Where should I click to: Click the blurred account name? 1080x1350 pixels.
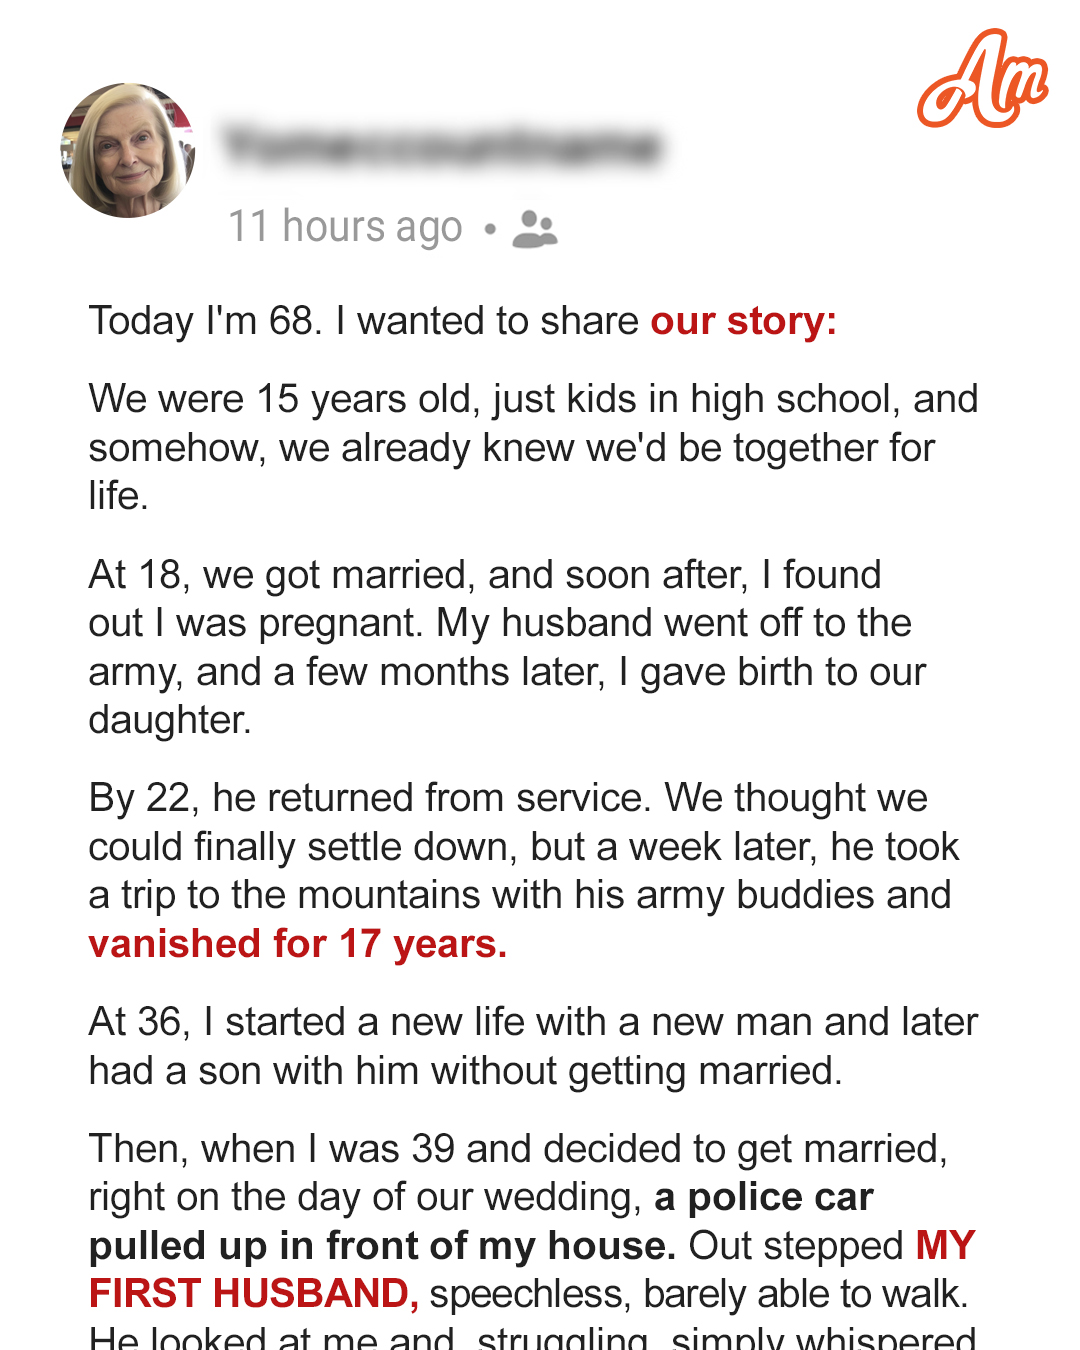(x=442, y=147)
